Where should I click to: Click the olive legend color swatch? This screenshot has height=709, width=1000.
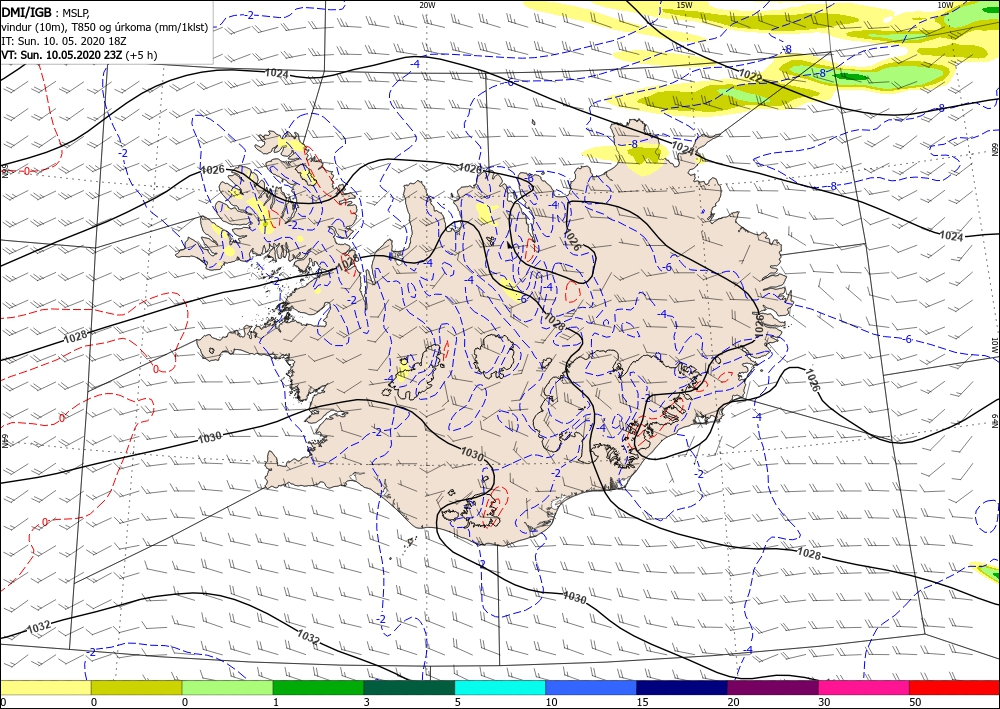point(136,687)
